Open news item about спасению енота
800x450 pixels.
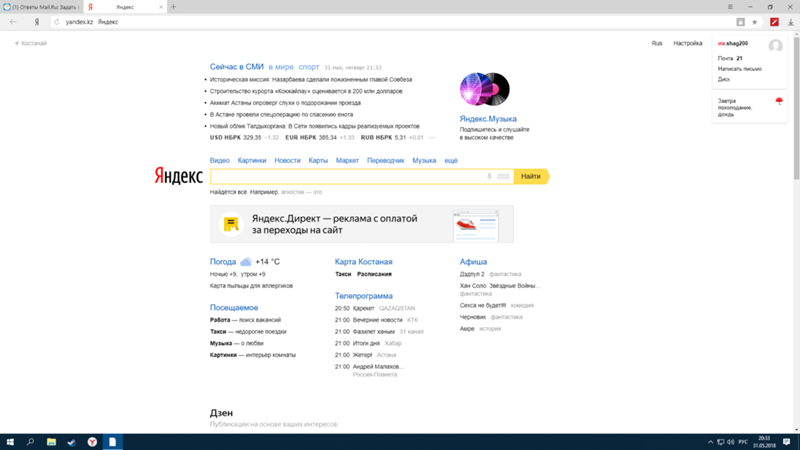click(x=281, y=114)
